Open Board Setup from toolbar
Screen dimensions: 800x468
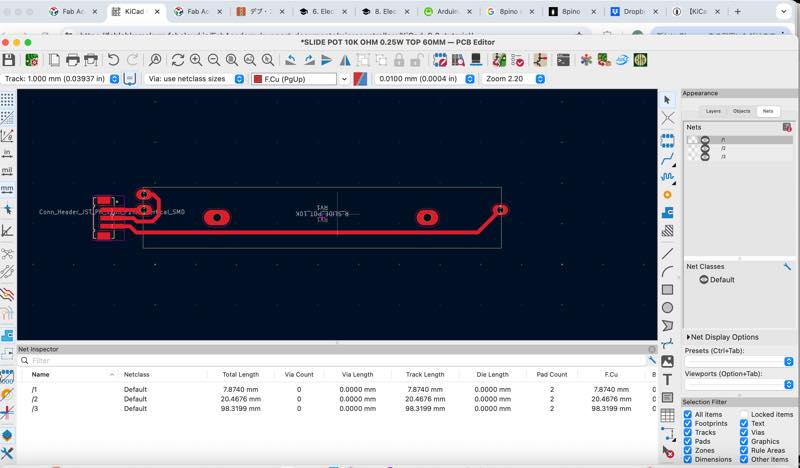[32, 60]
